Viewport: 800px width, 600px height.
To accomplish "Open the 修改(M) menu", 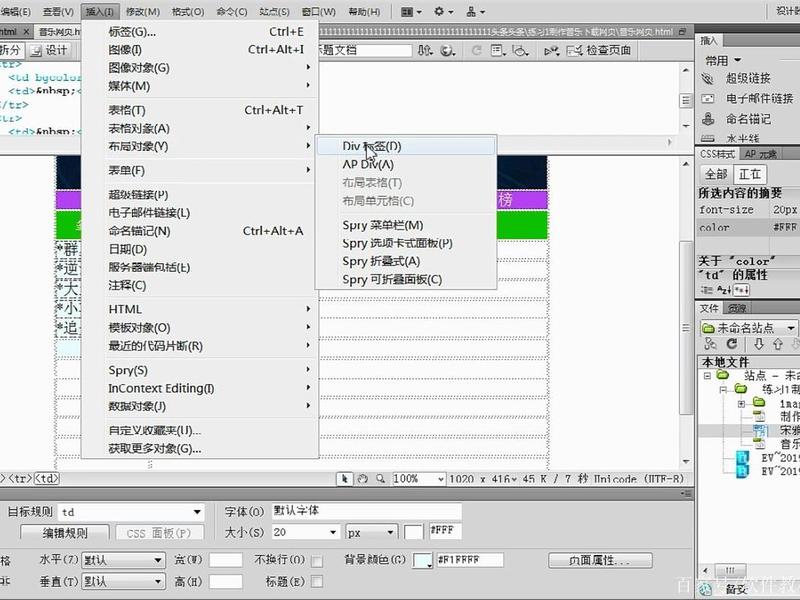I will pyautogui.click(x=143, y=11).
